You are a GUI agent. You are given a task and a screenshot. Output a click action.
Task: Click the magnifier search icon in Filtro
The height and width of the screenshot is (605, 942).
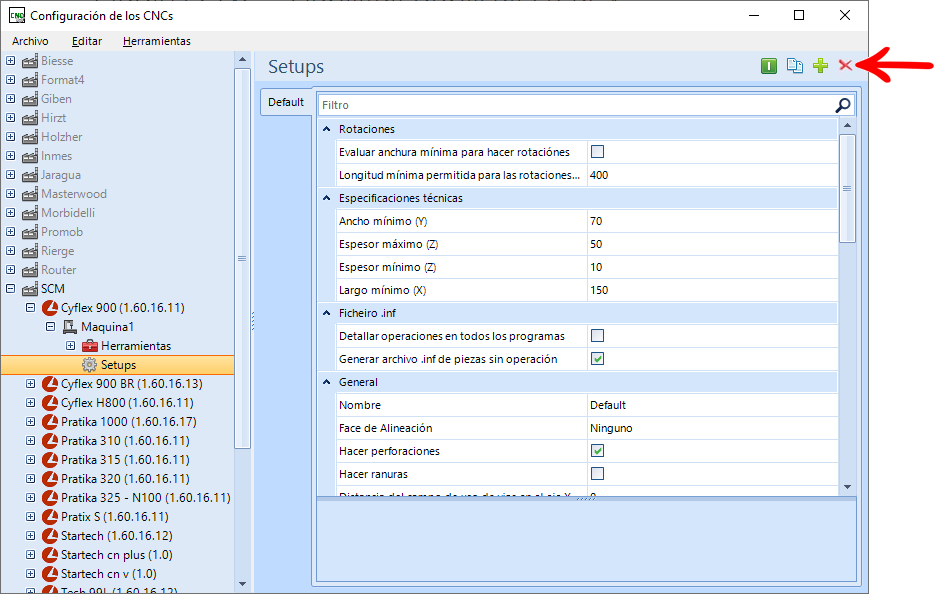pos(843,105)
